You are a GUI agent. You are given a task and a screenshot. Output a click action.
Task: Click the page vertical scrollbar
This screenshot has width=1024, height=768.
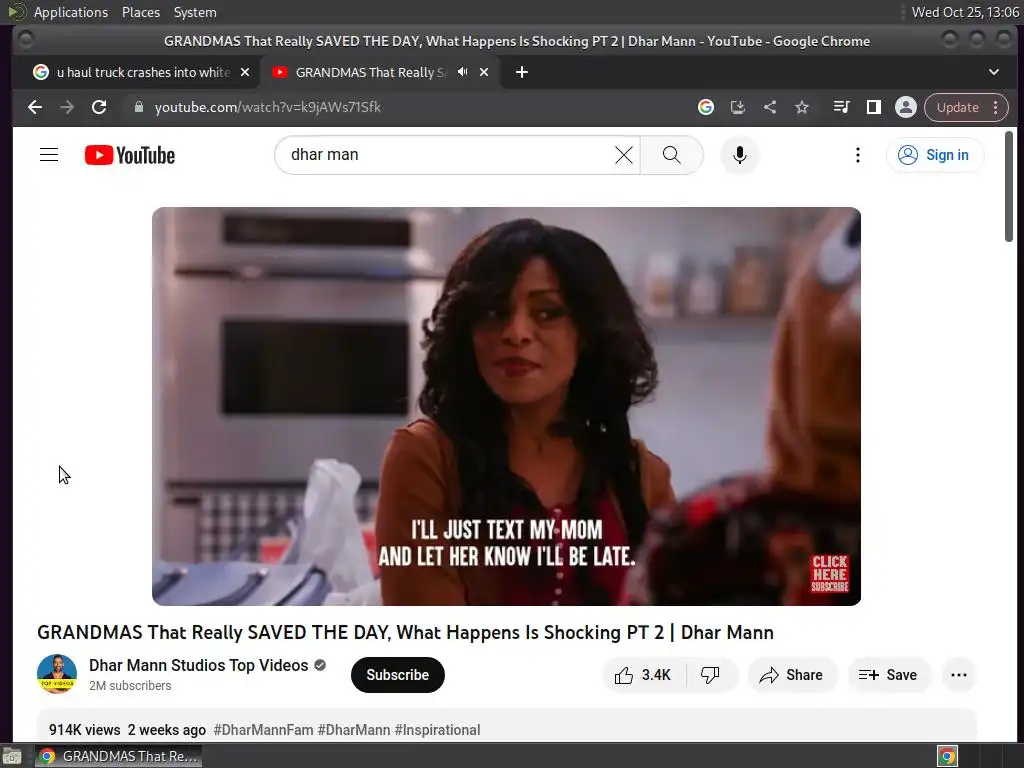(x=1008, y=187)
